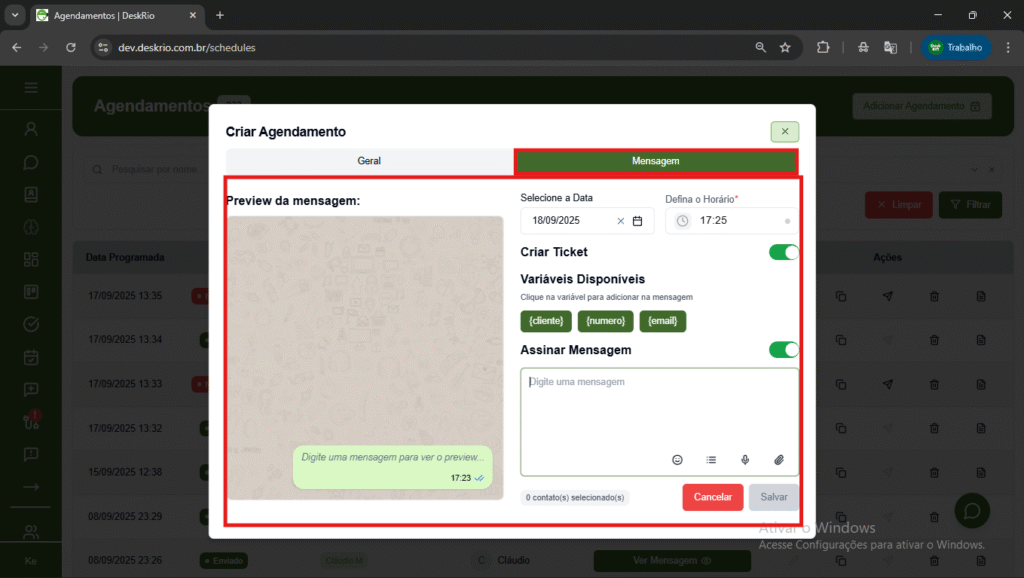Open the emoji picker in message box
Screen dimensions: 1024x578
677,460
